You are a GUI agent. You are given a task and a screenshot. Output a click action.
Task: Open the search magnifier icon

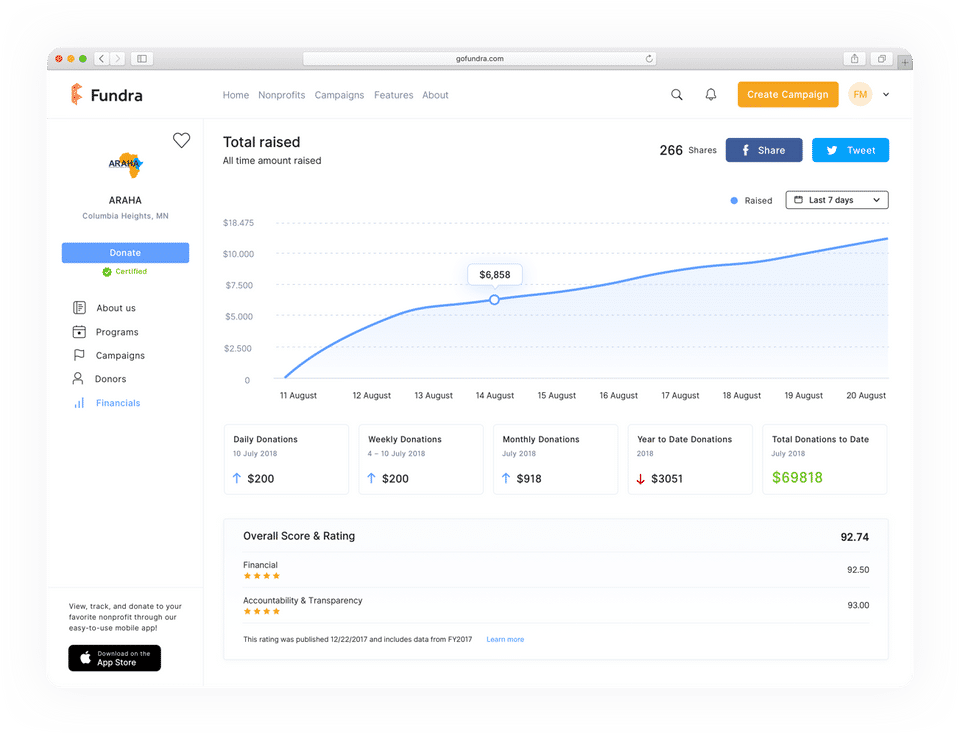[x=677, y=94]
